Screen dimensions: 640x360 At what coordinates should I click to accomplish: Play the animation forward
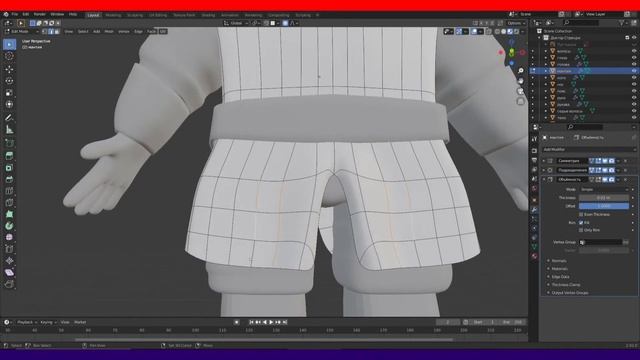point(271,322)
